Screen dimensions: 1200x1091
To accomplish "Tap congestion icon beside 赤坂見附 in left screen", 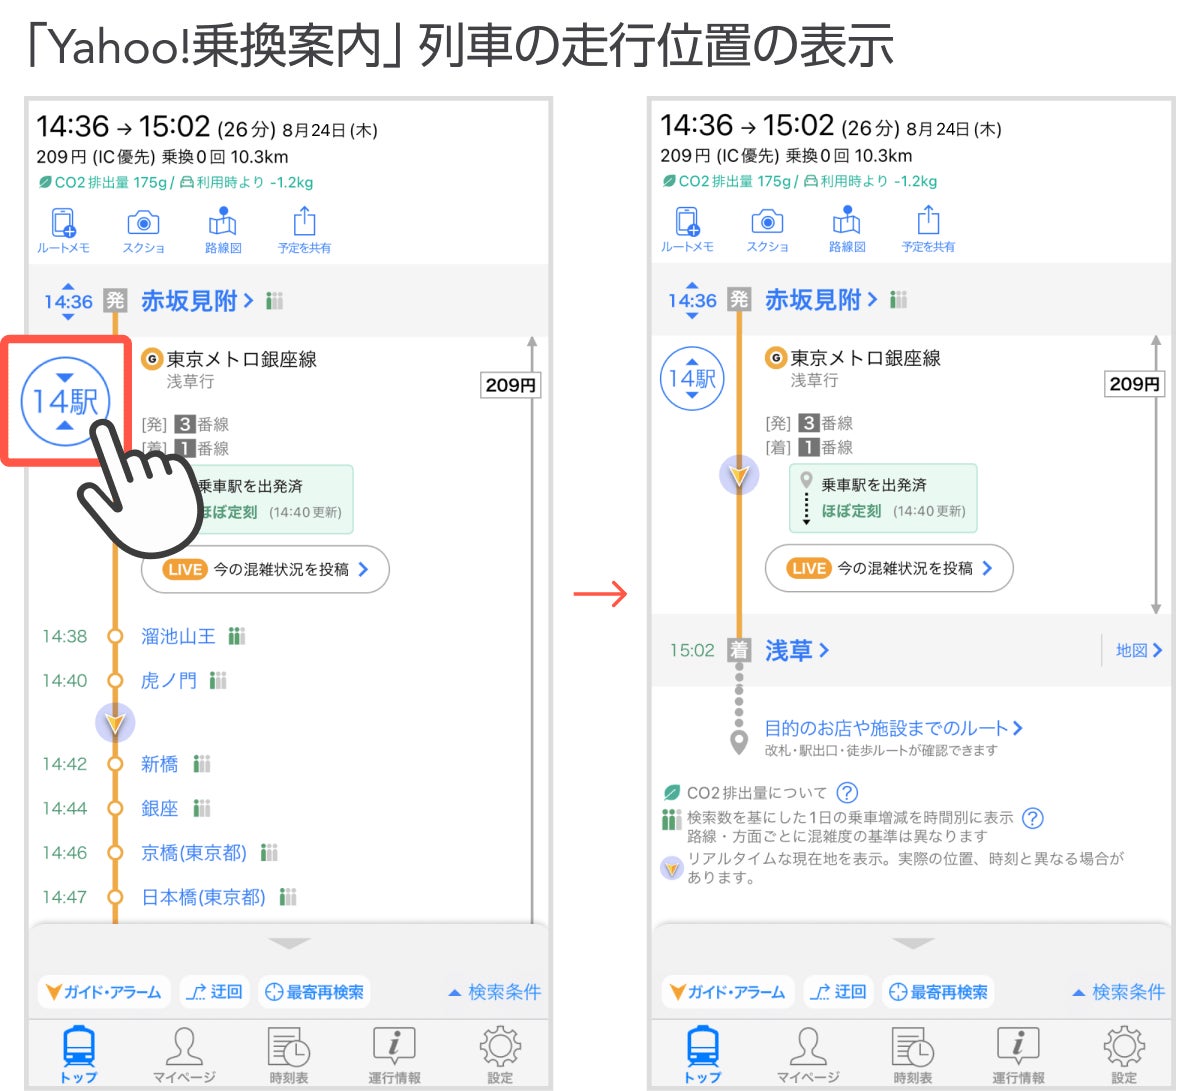I will pos(275,301).
